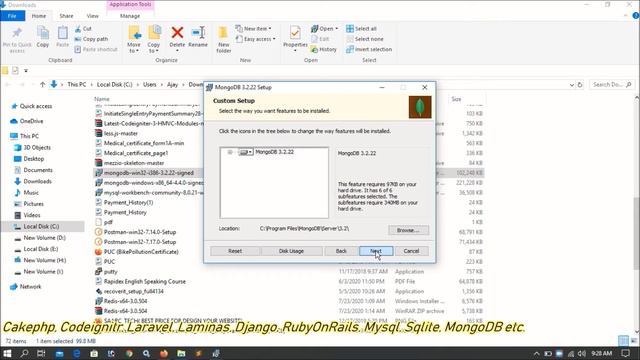Click the red Delete icon
Viewport: 640px width, 360px height.
click(x=177, y=33)
